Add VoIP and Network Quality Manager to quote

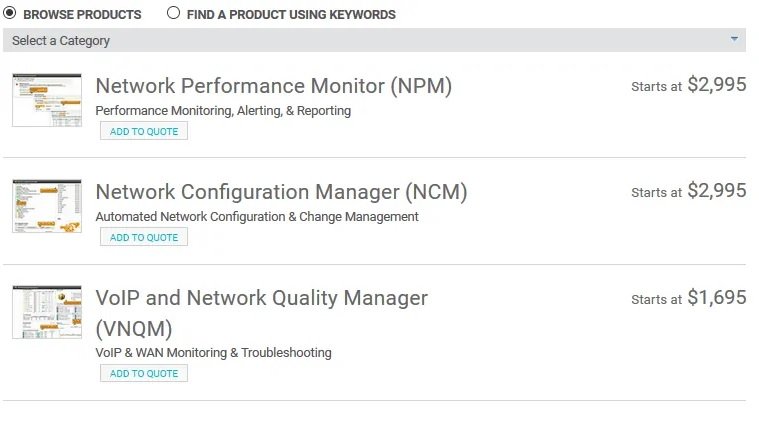(144, 374)
